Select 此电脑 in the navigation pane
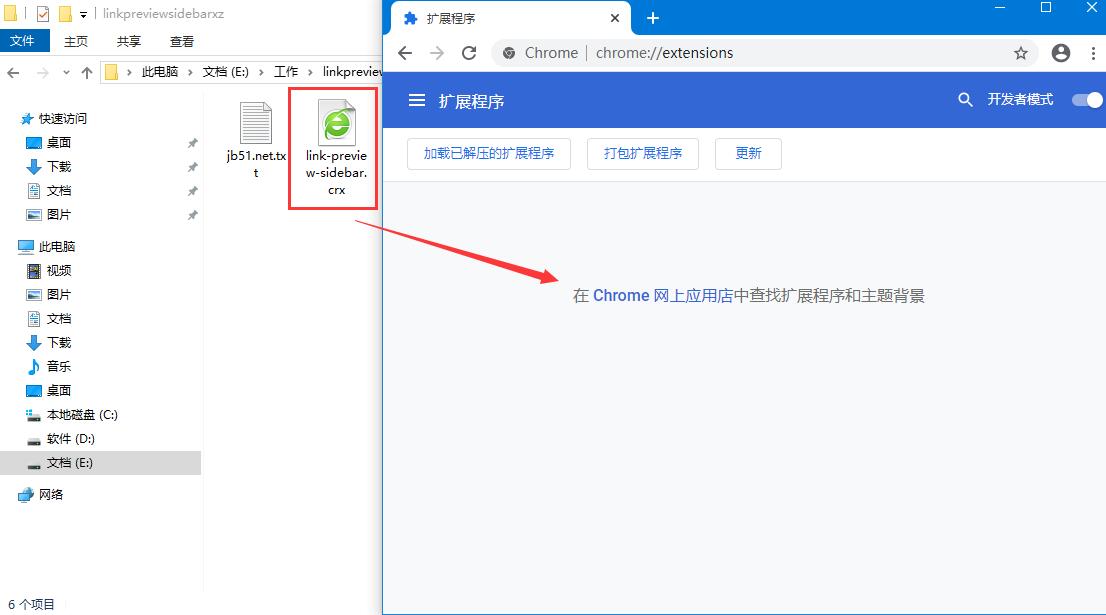 tap(56, 246)
